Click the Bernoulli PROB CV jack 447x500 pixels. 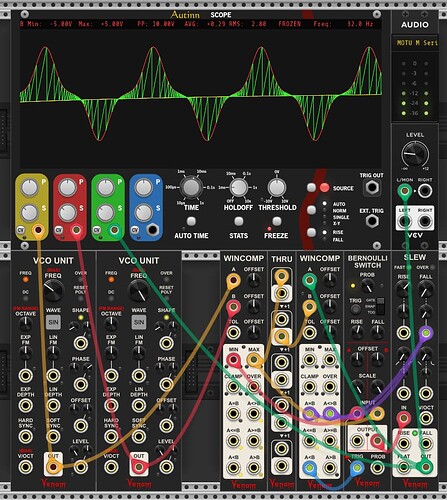pyautogui.click(x=377, y=468)
